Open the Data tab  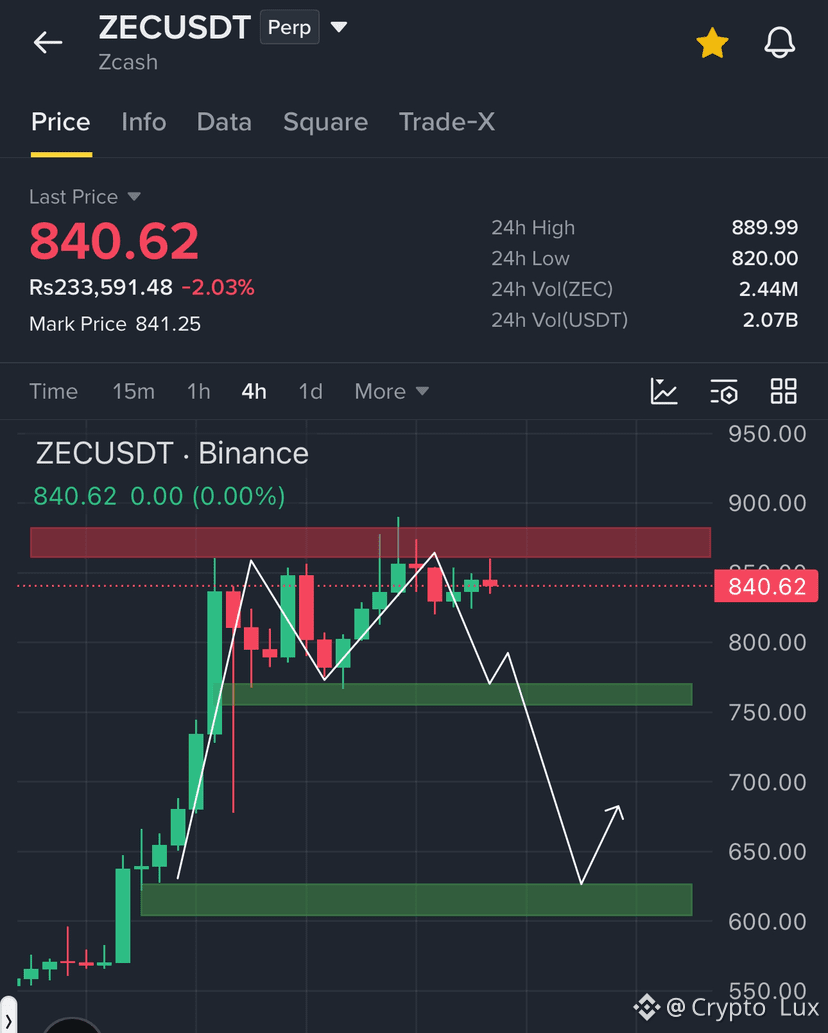(224, 123)
